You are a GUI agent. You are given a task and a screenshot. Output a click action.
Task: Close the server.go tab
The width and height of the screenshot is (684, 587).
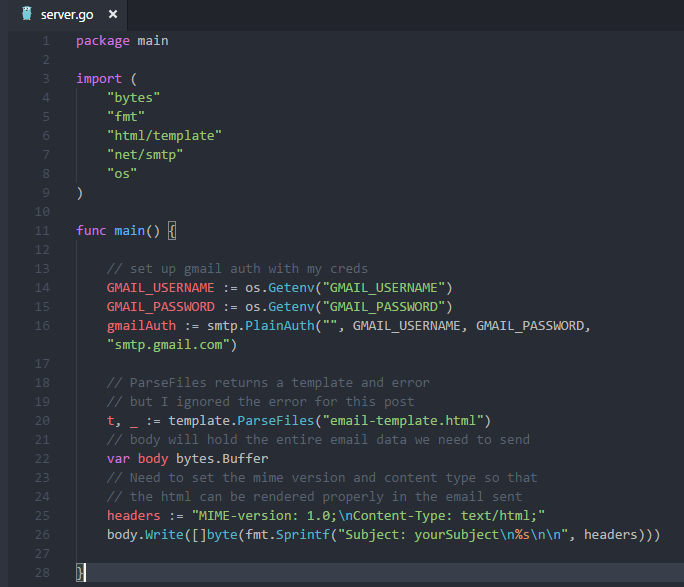pos(112,15)
